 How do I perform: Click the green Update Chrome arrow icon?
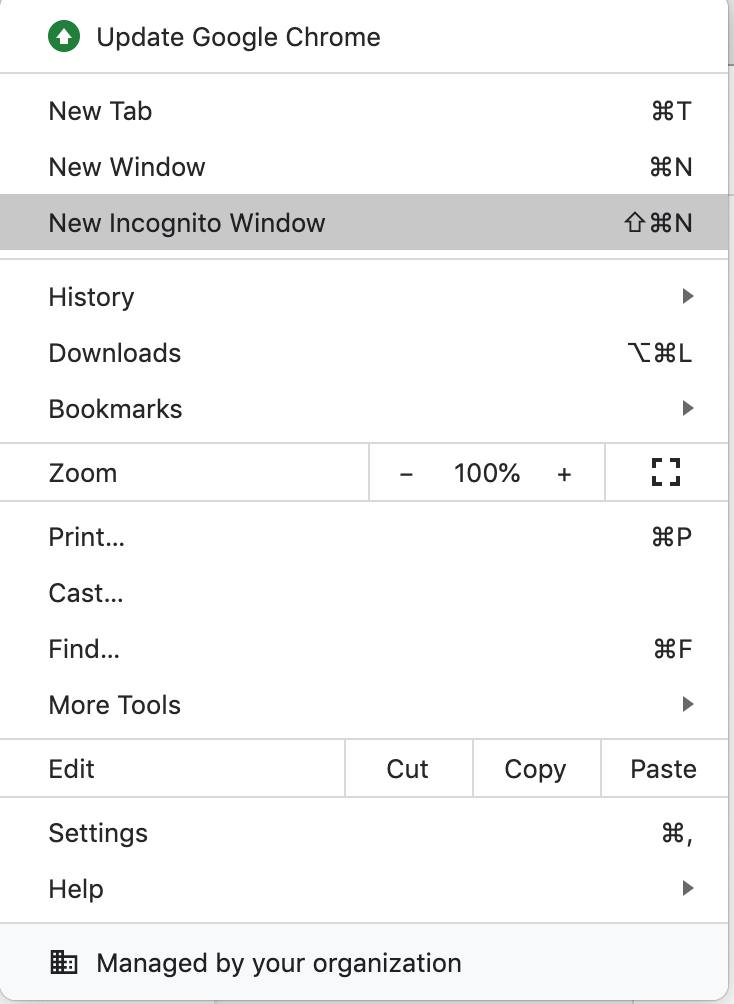[64, 38]
